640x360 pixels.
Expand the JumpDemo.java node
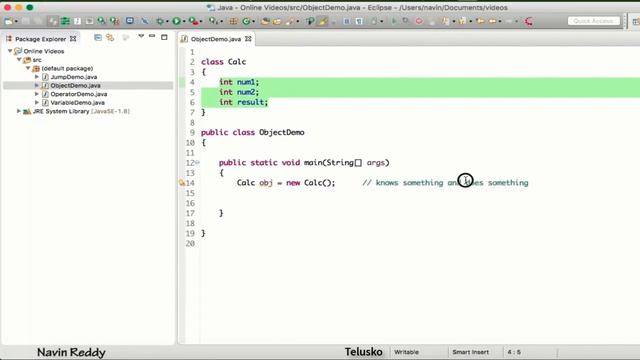[x=37, y=77]
